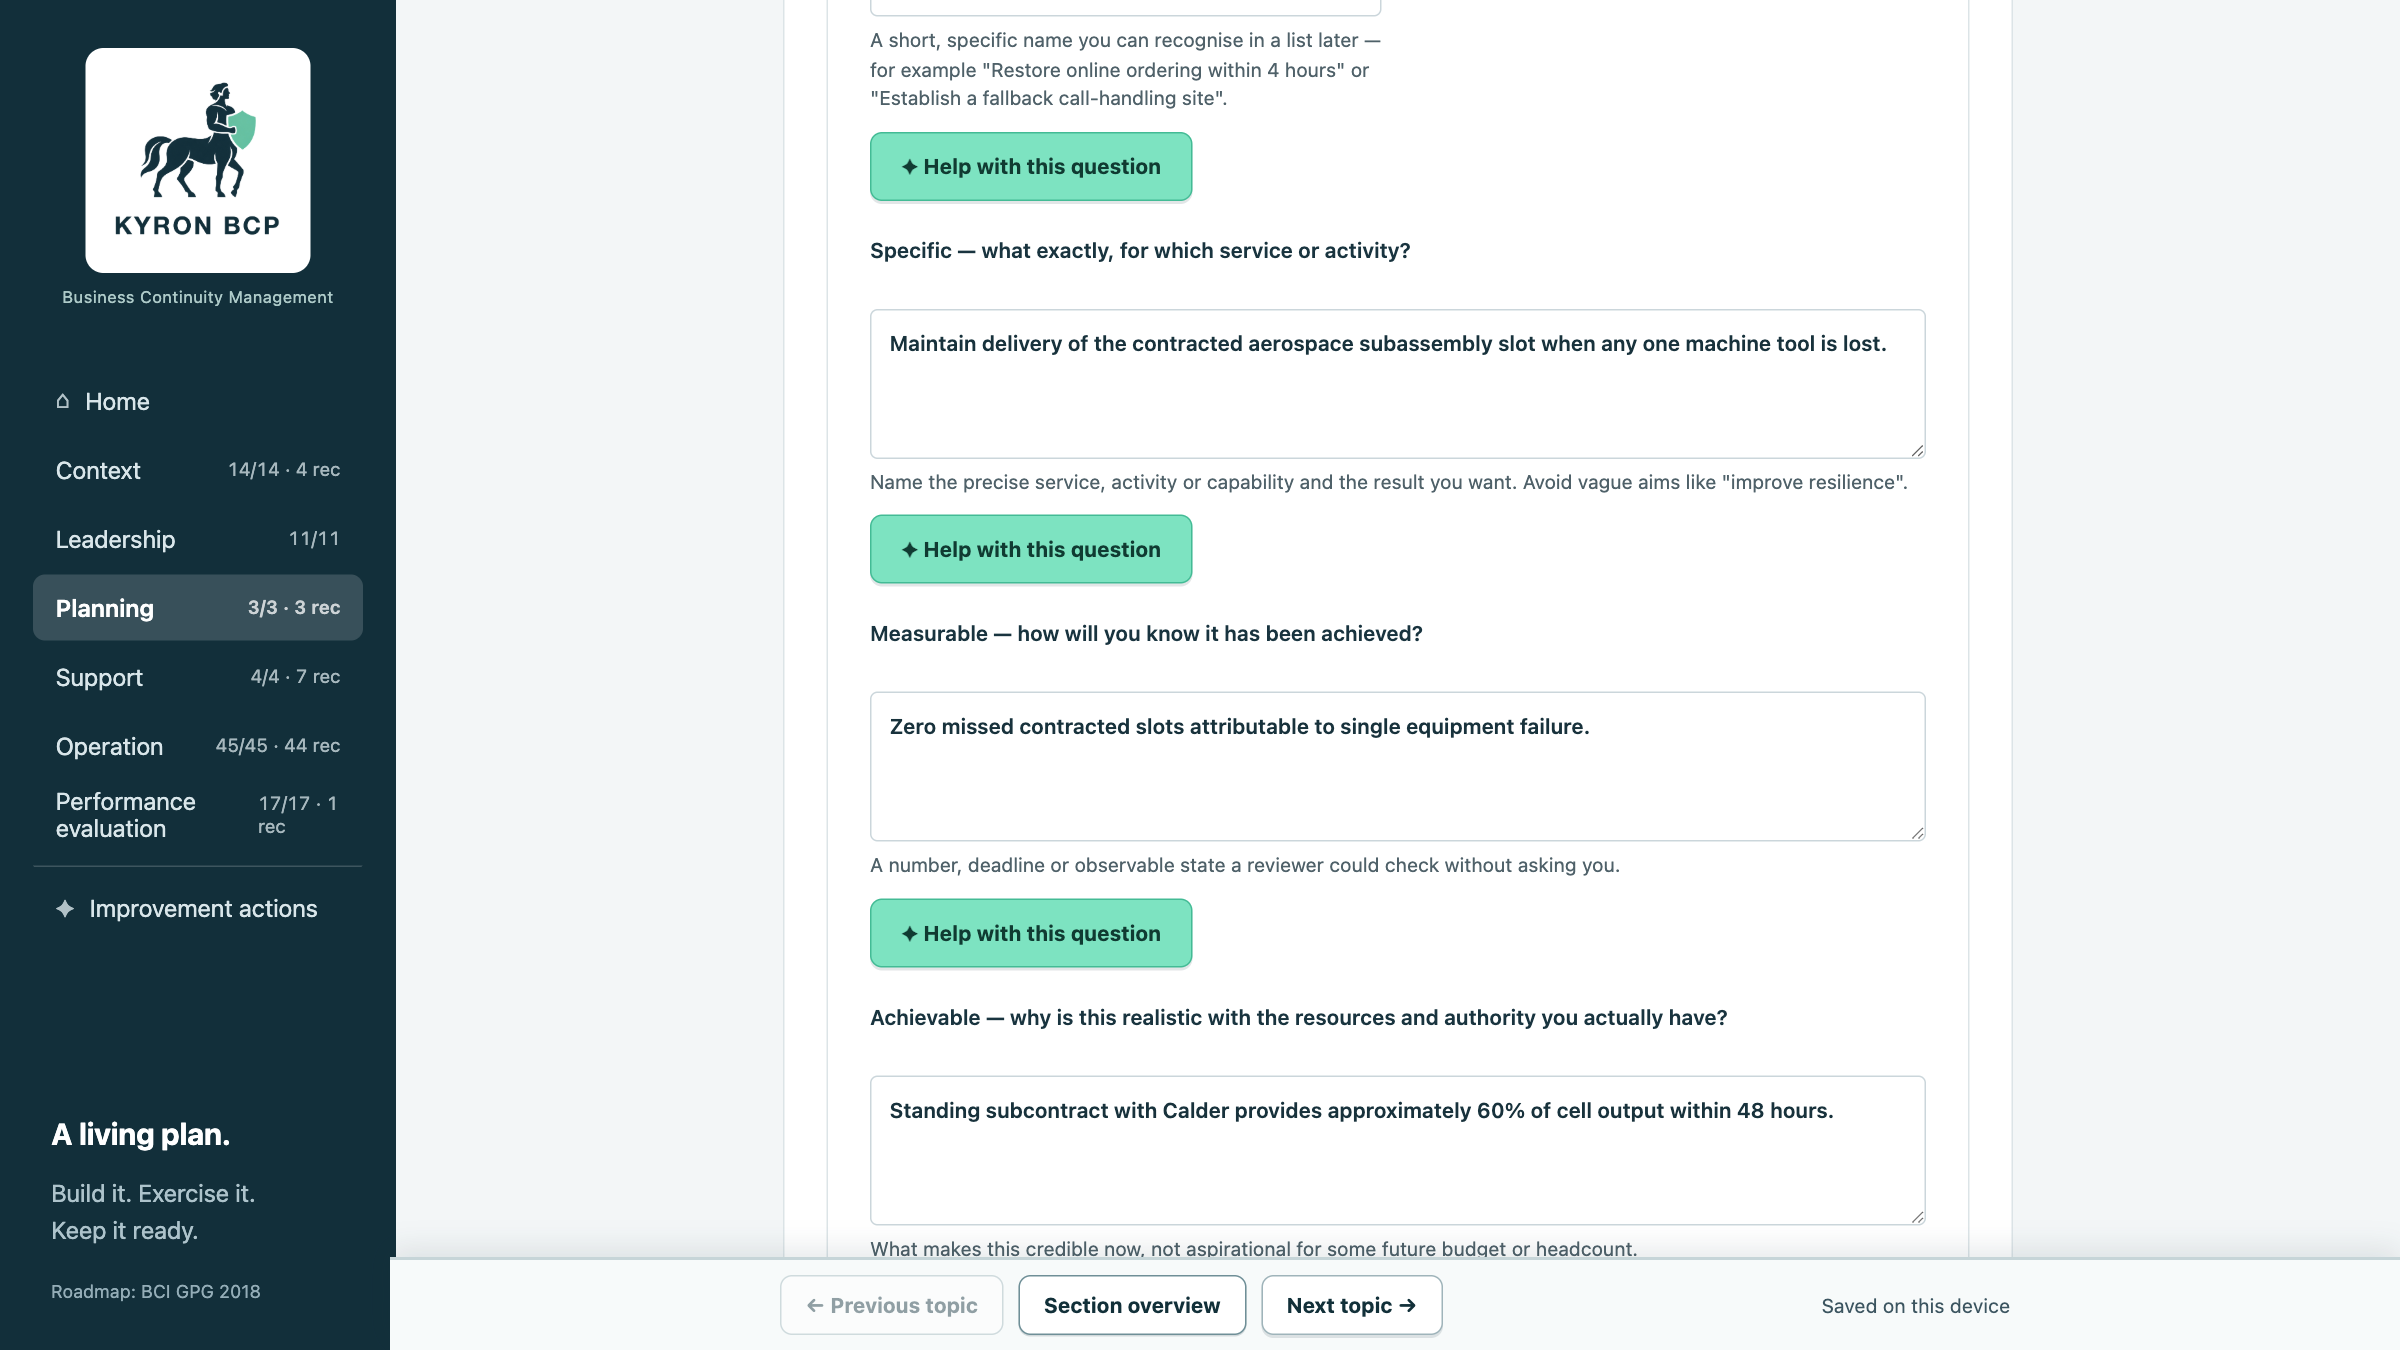Edit the Achievable answer text area
The image size is (2400, 1350).
click(1398, 1151)
